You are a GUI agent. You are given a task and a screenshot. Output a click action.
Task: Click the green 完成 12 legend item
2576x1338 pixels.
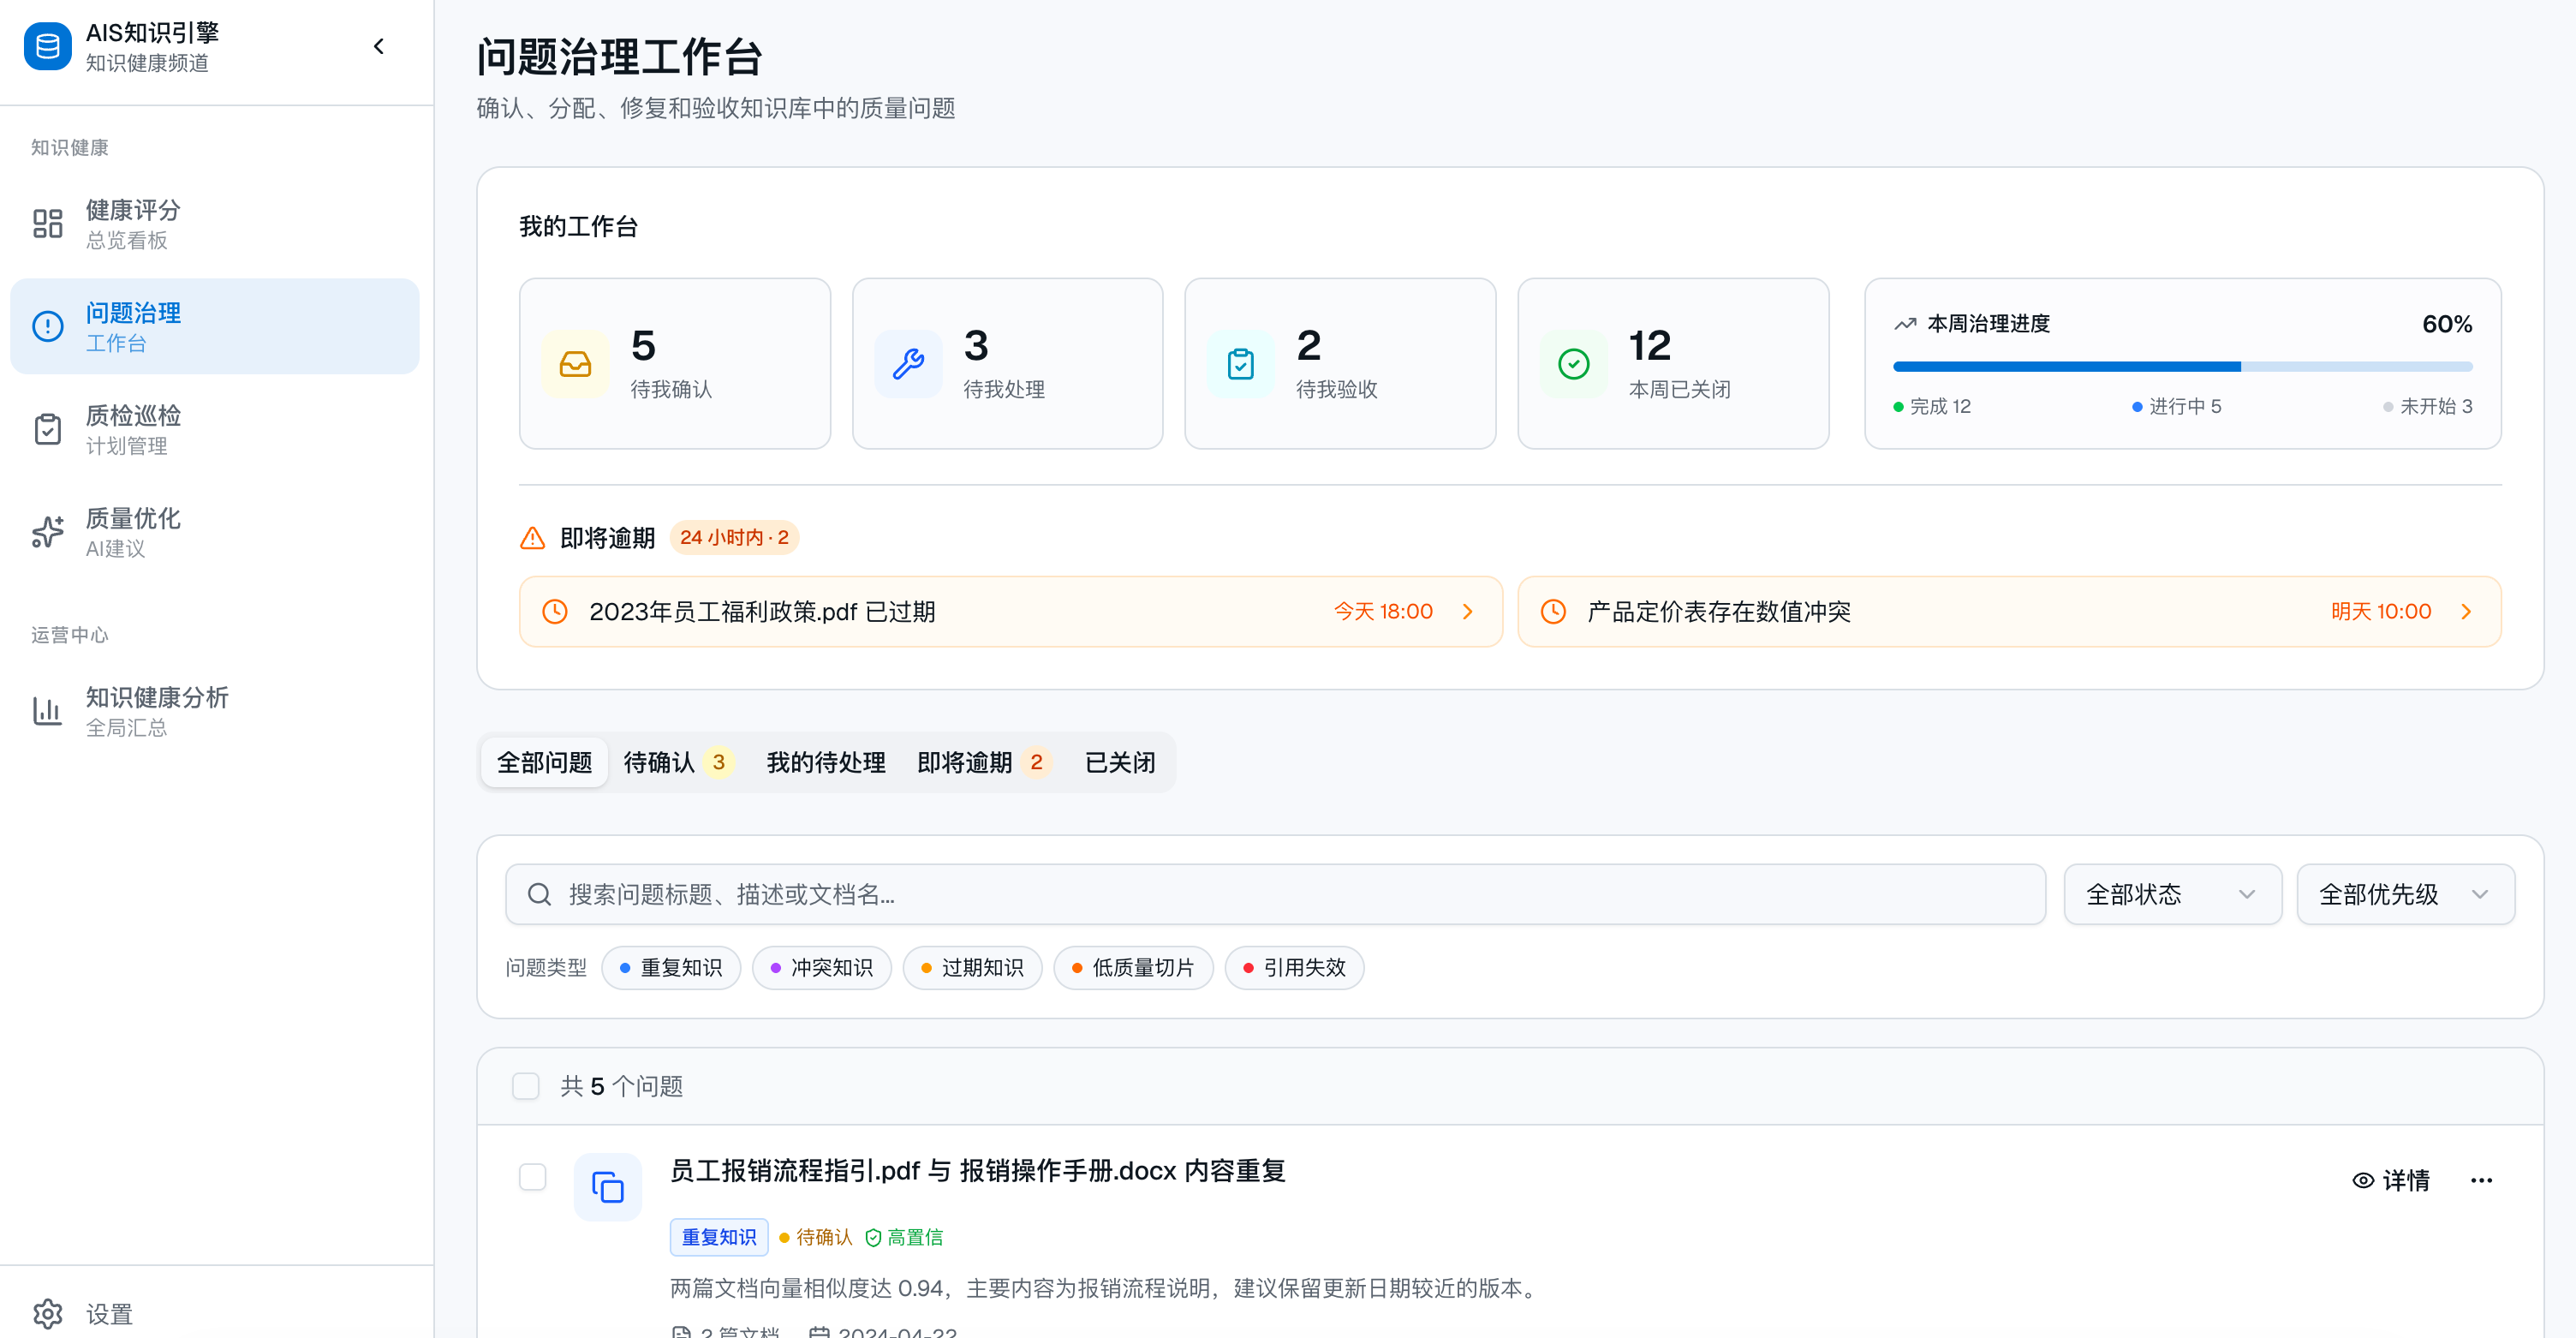pos(1932,406)
